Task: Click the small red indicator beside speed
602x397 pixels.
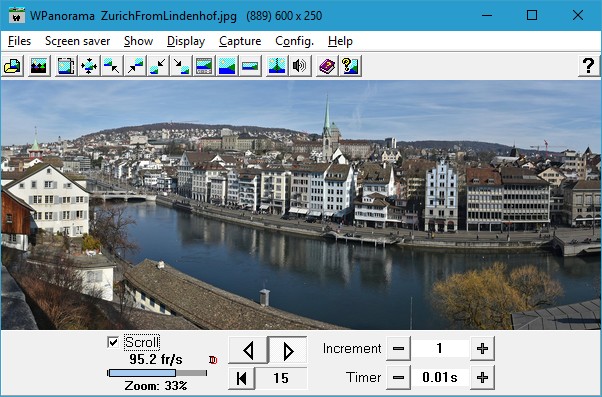Action: click(x=213, y=360)
